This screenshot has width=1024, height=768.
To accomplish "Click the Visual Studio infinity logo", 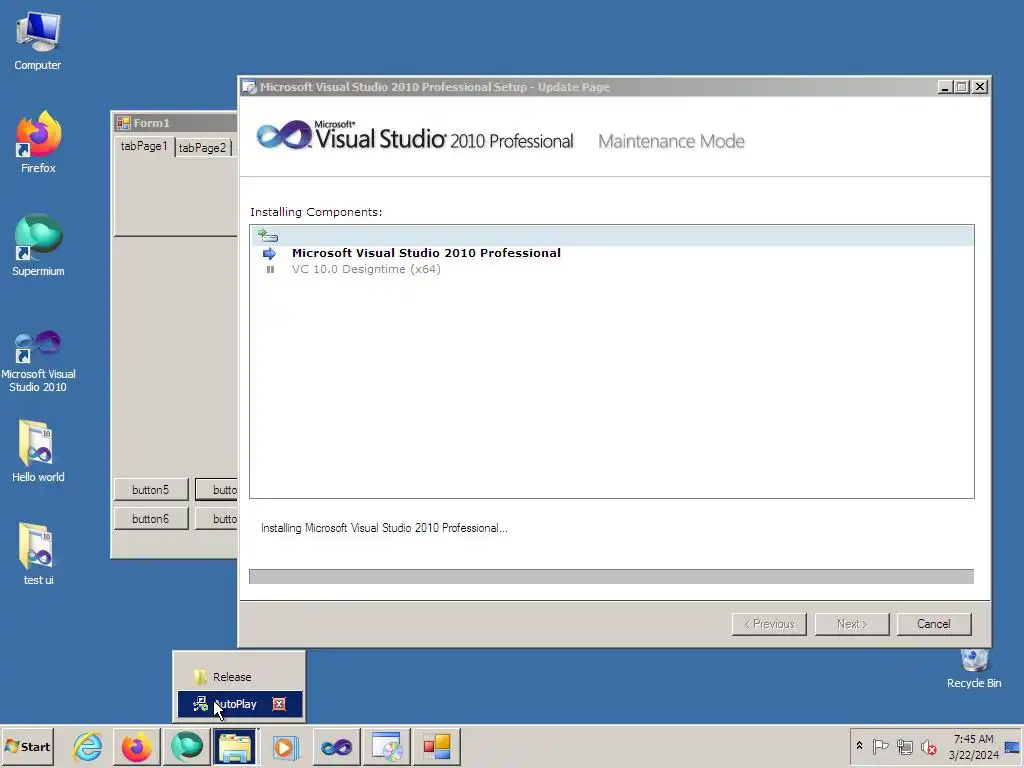I will point(285,135).
